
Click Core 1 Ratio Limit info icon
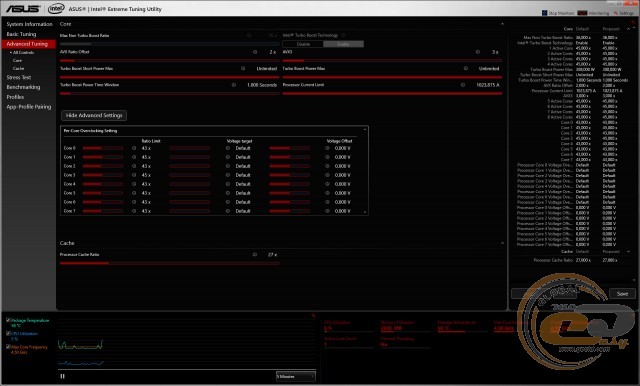point(134,157)
